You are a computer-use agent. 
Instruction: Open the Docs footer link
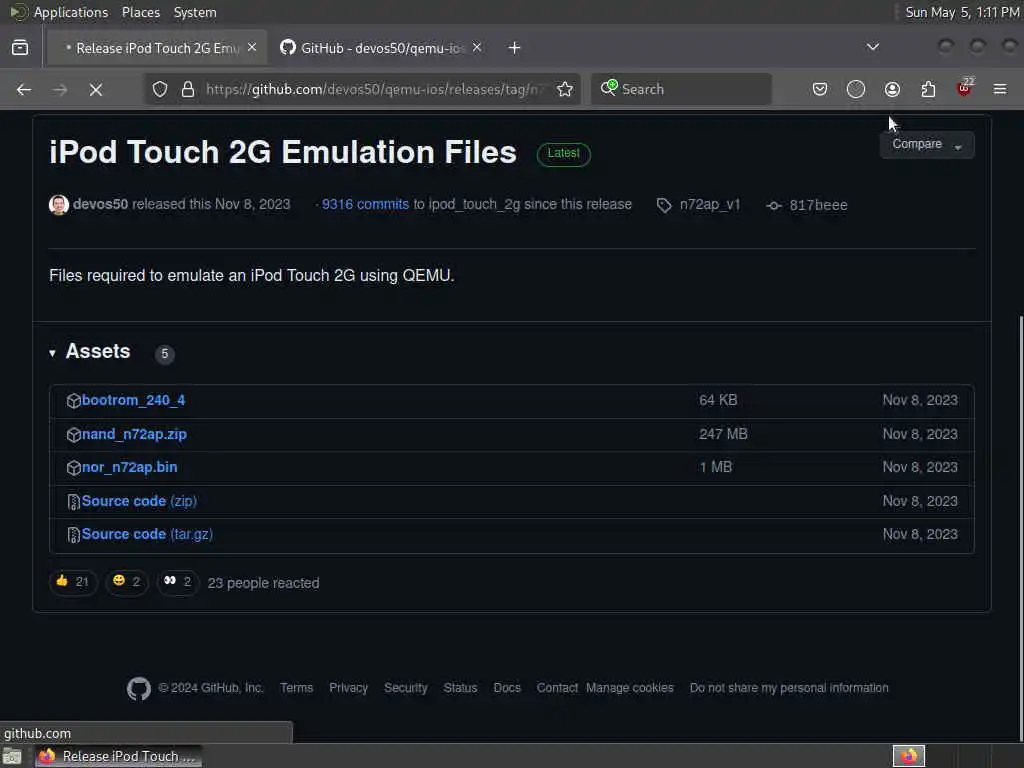(507, 688)
